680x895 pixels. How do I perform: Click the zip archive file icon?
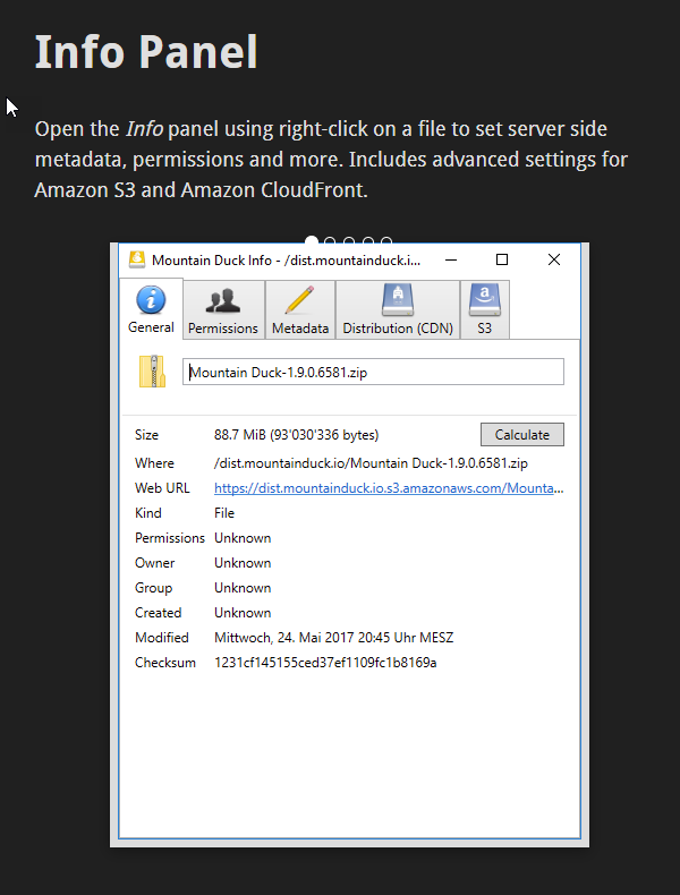[x=152, y=372]
